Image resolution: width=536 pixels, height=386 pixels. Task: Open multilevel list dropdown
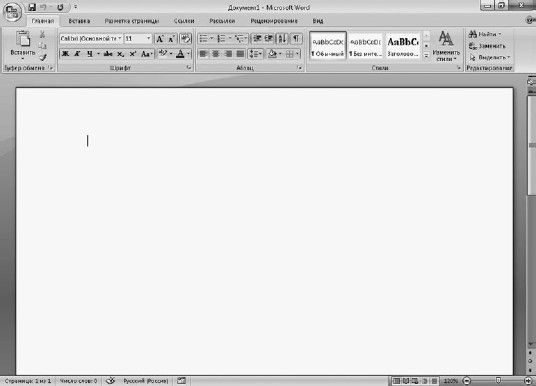tap(246, 39)
